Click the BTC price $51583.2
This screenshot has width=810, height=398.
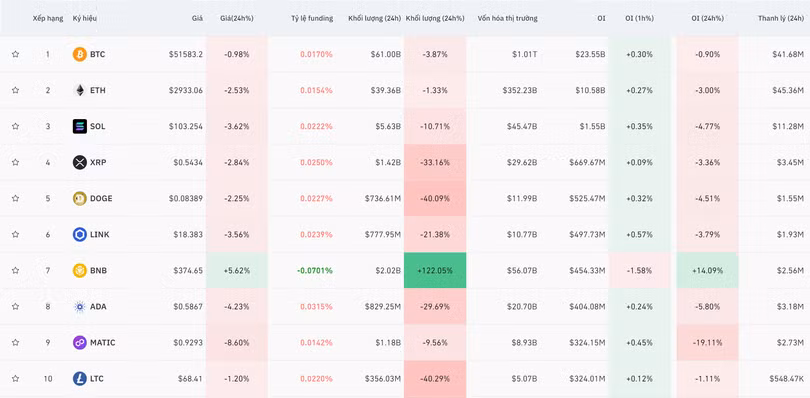(186, 54)
